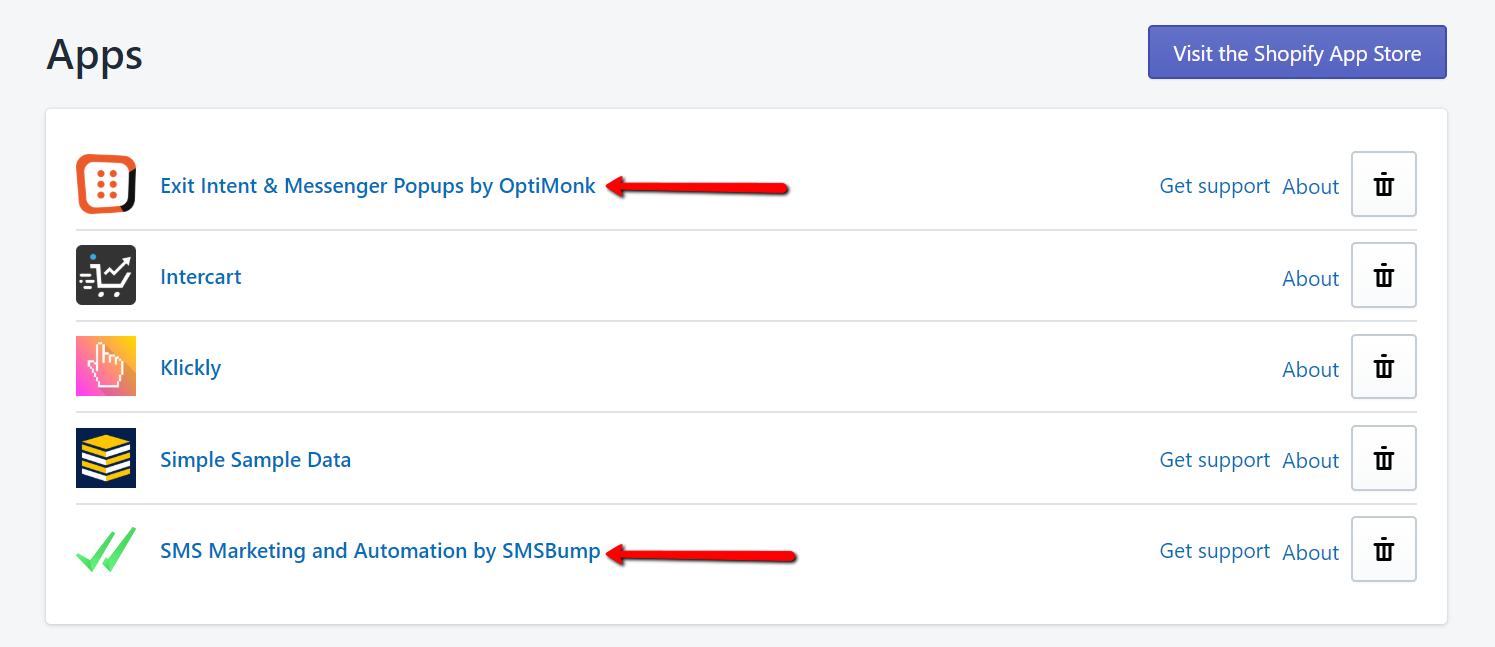Delete Simple Sample Data via trash icon
Image resolution: width=1495 pixels, height=647 pixels.
(1384, 458)
